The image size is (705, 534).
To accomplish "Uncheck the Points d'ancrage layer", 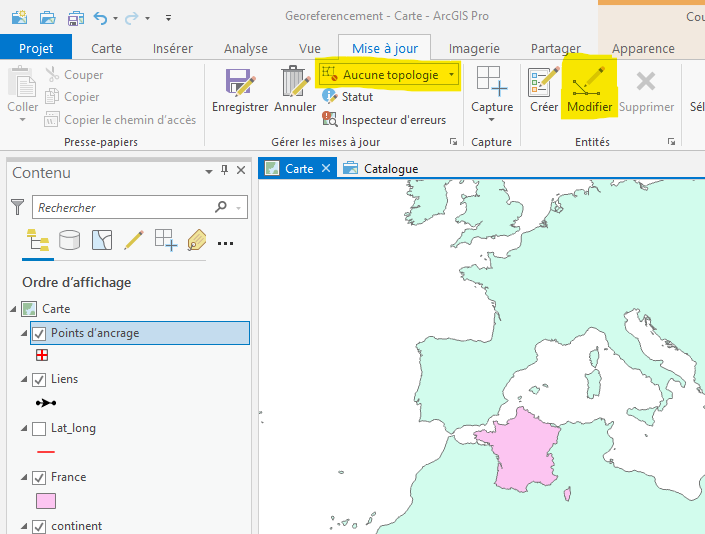I will [x=40, y=333].
